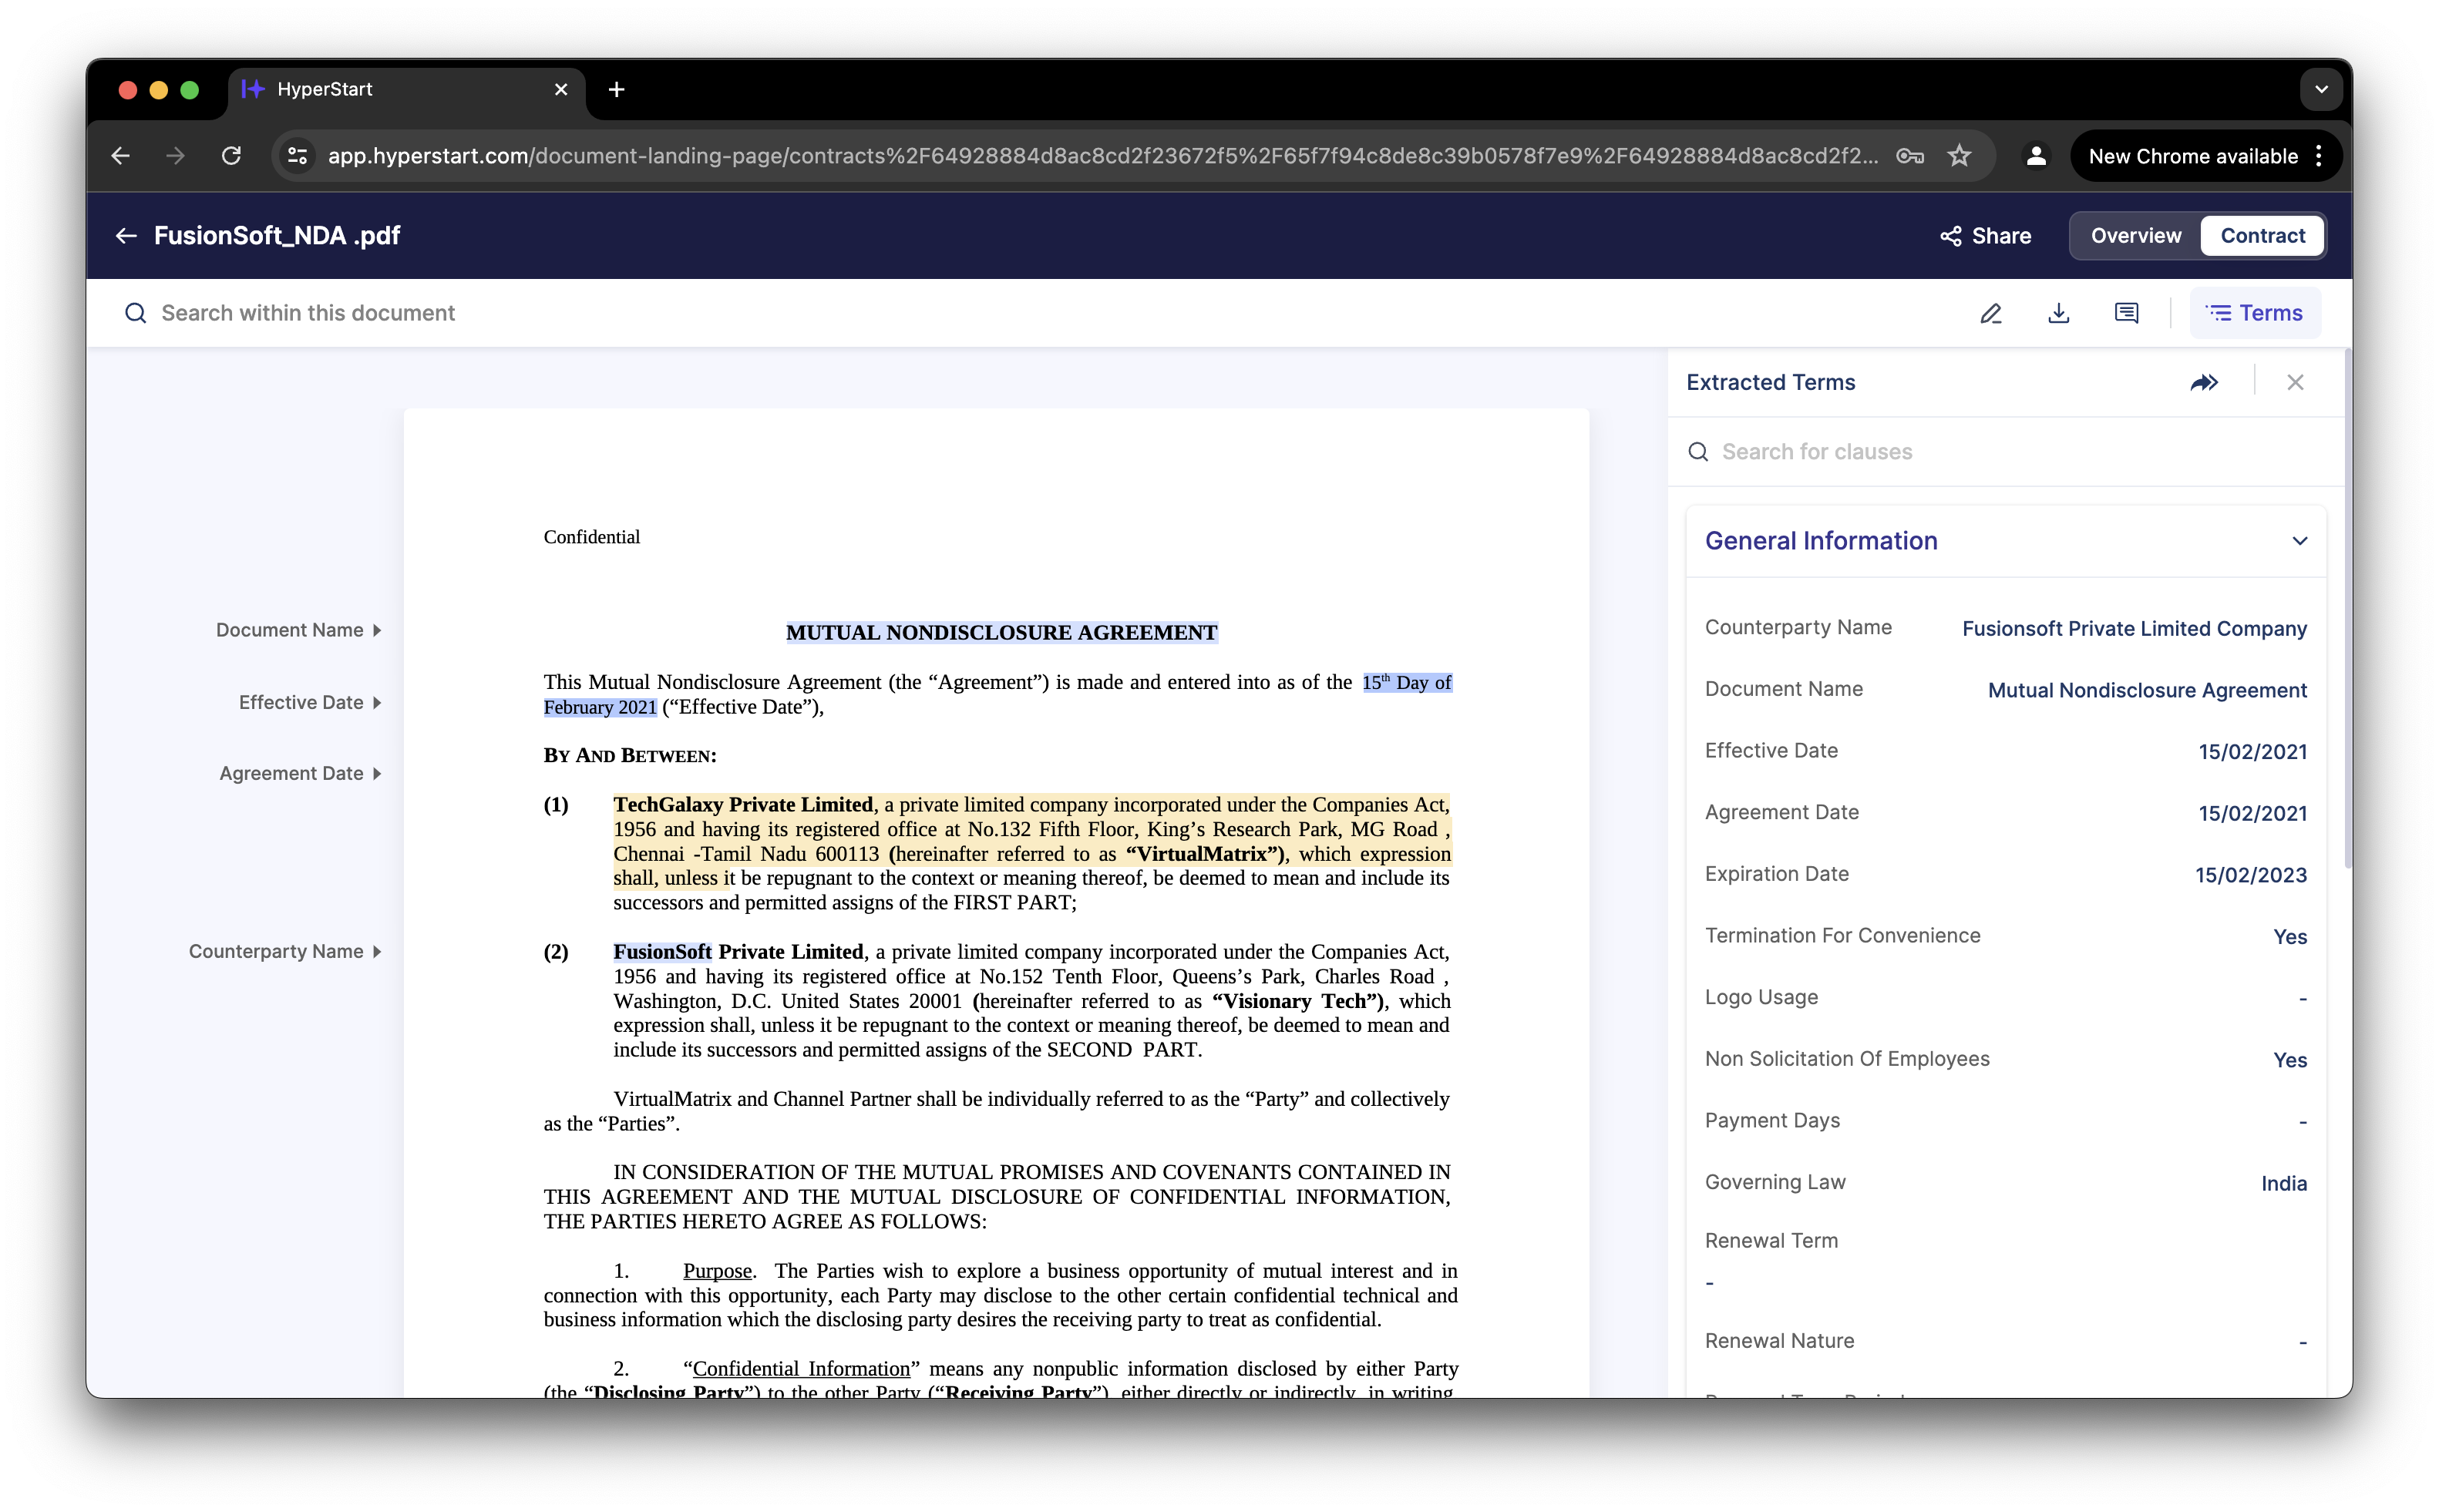The width and height of the screenshot is (2439, 1512).
Task: Go back using FusionSoft_NDA back arrow
Action: pos(126,236)
